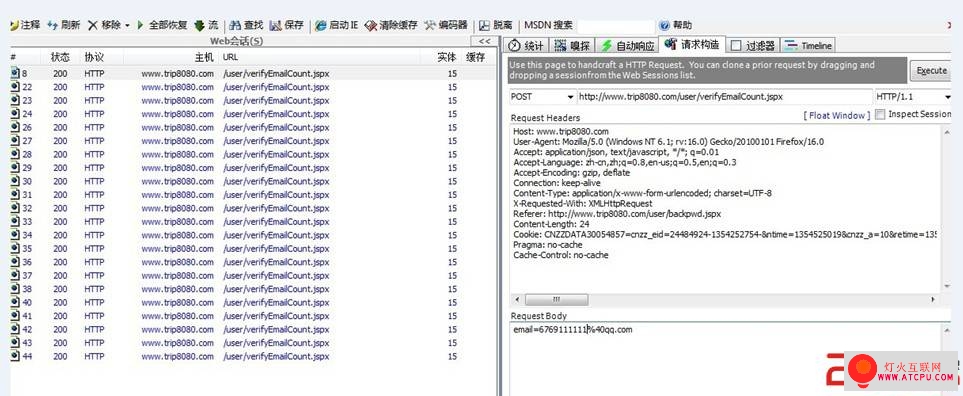Screen dimensions: 963x396
Task: Click the 注释 comment toolbar icon
Action: 14,25
